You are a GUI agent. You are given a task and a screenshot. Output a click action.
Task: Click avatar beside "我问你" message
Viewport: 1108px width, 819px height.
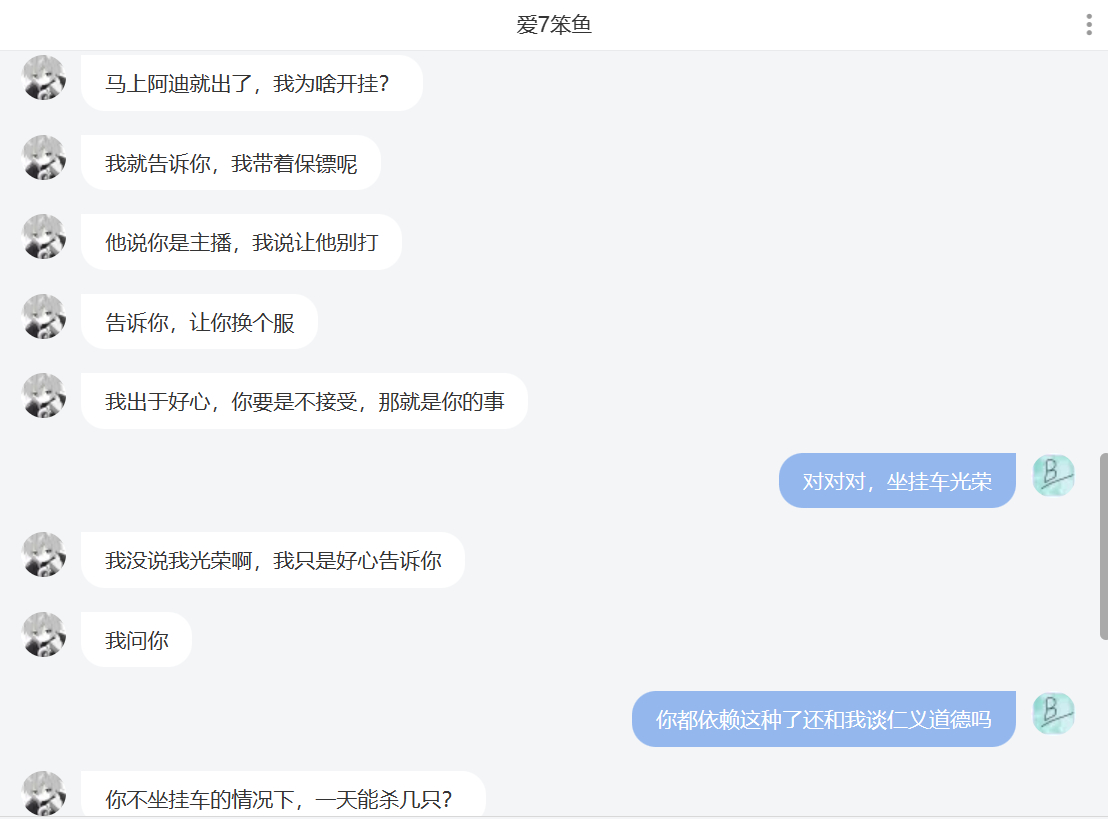click(x=44, y=634)
